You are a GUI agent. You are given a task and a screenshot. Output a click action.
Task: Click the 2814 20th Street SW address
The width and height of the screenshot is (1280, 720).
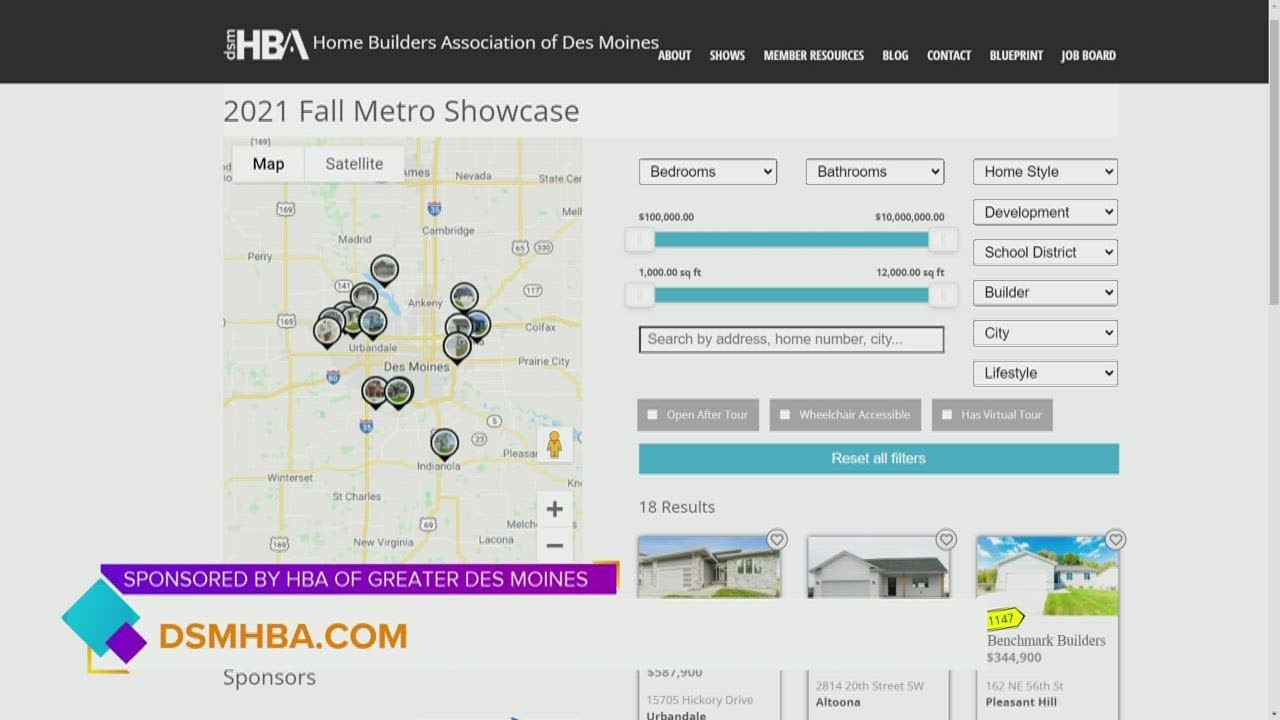(870, 686)
